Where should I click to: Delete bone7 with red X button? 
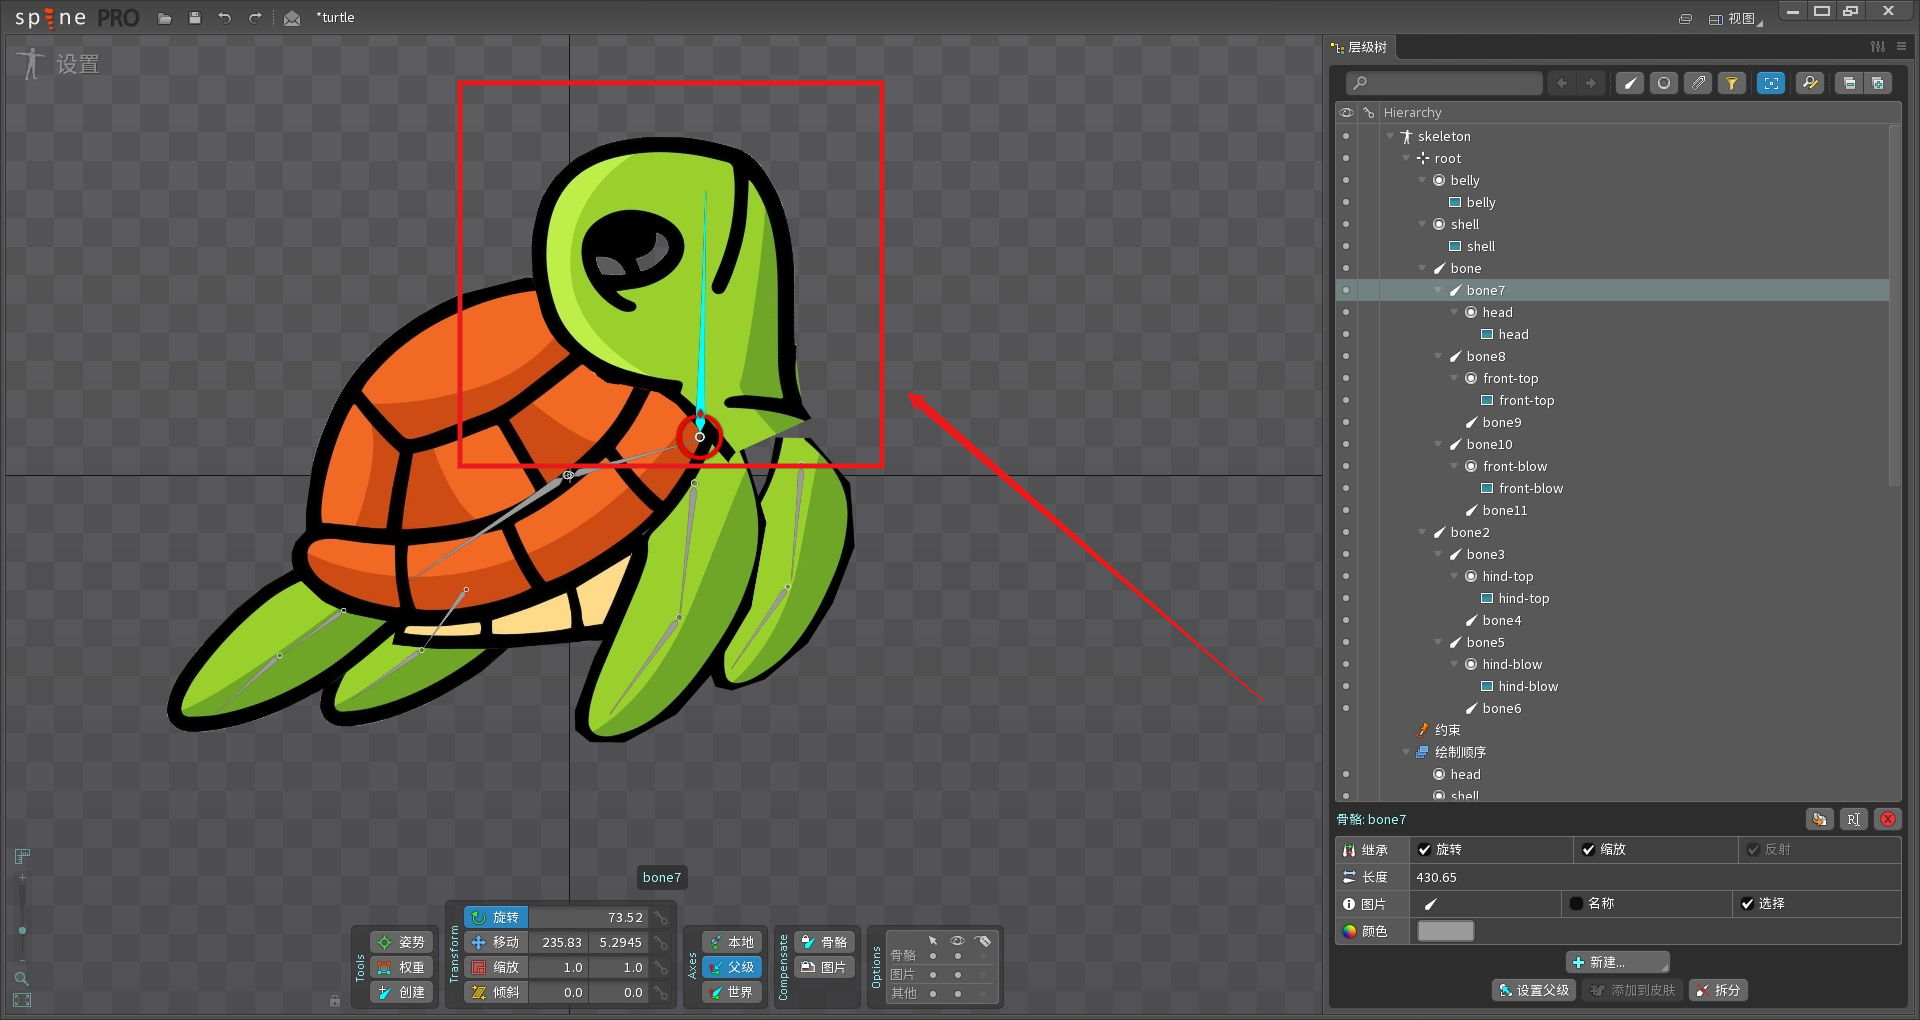[x=1888, y=819]
